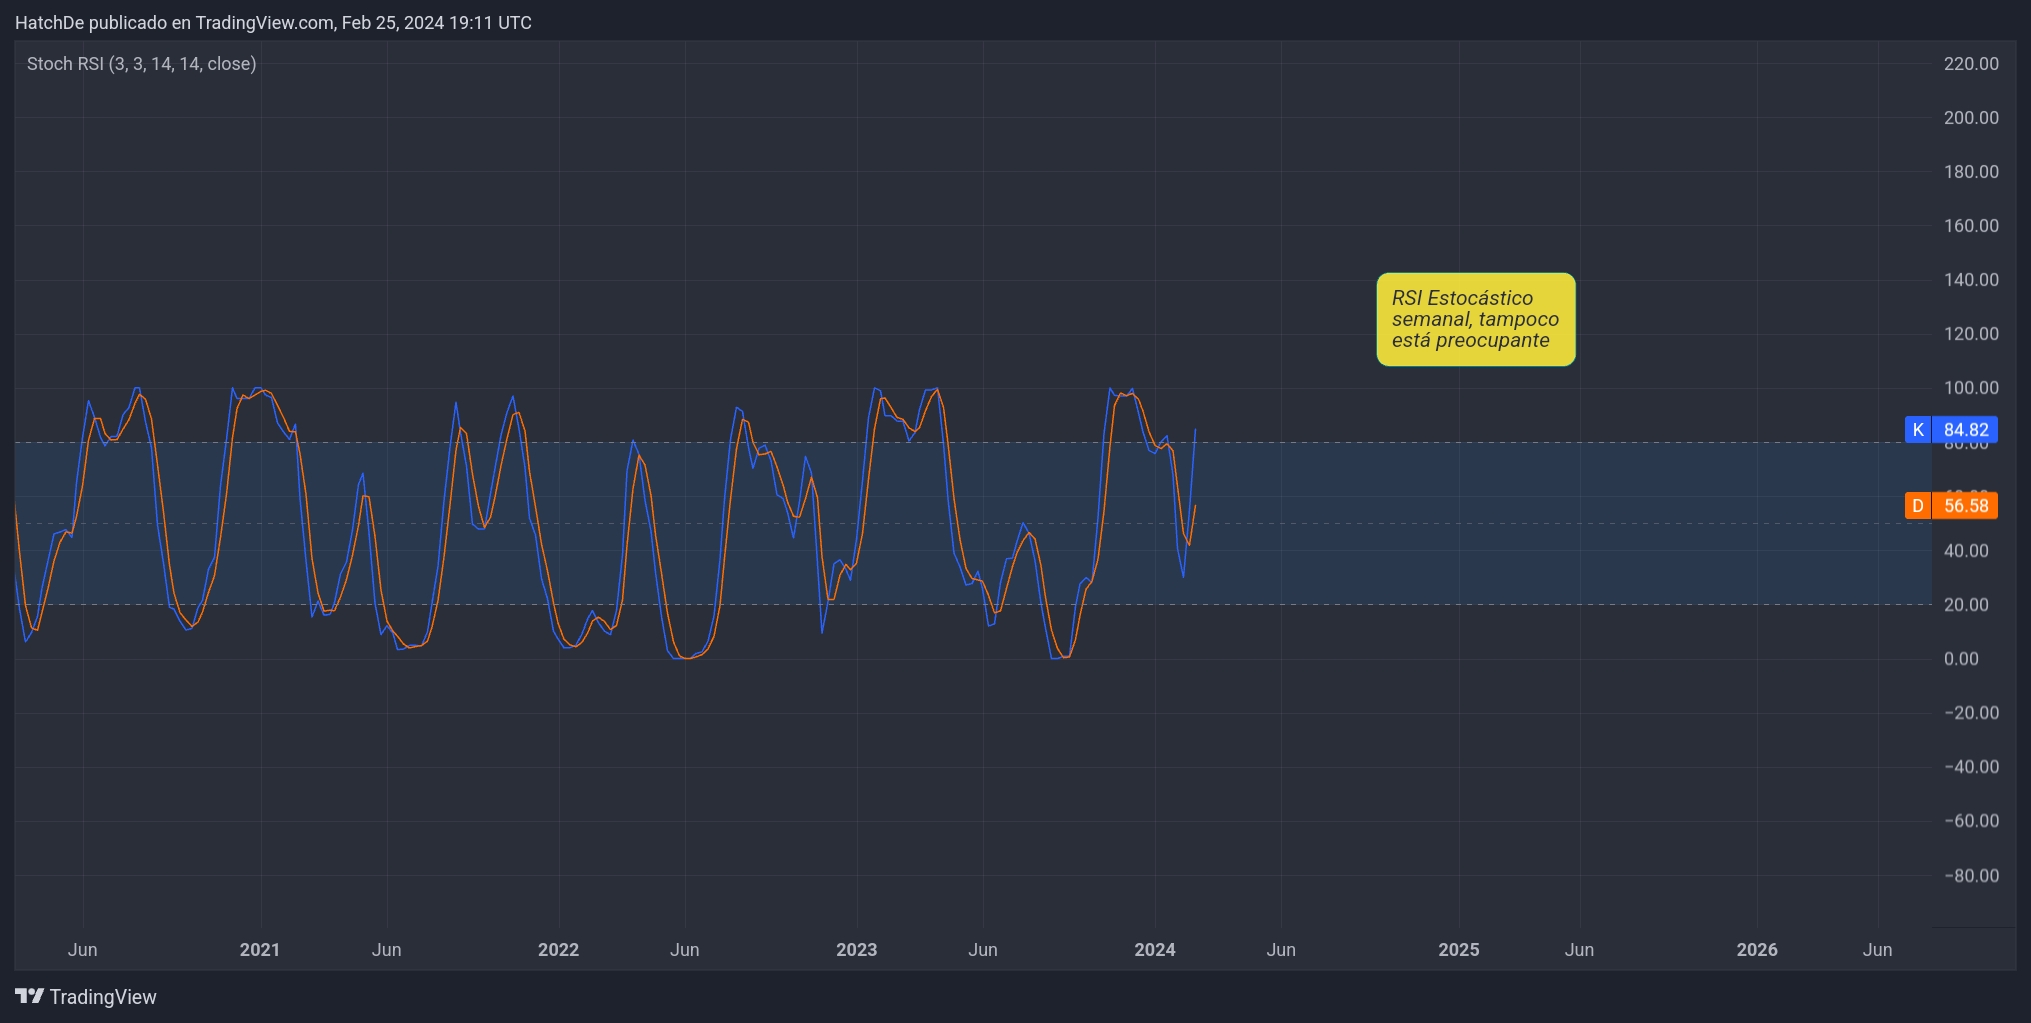This screenshot has width=2031, height=1023.
Task: Click the 0.00 value on the price scale
Action: tap(1963, 658)
